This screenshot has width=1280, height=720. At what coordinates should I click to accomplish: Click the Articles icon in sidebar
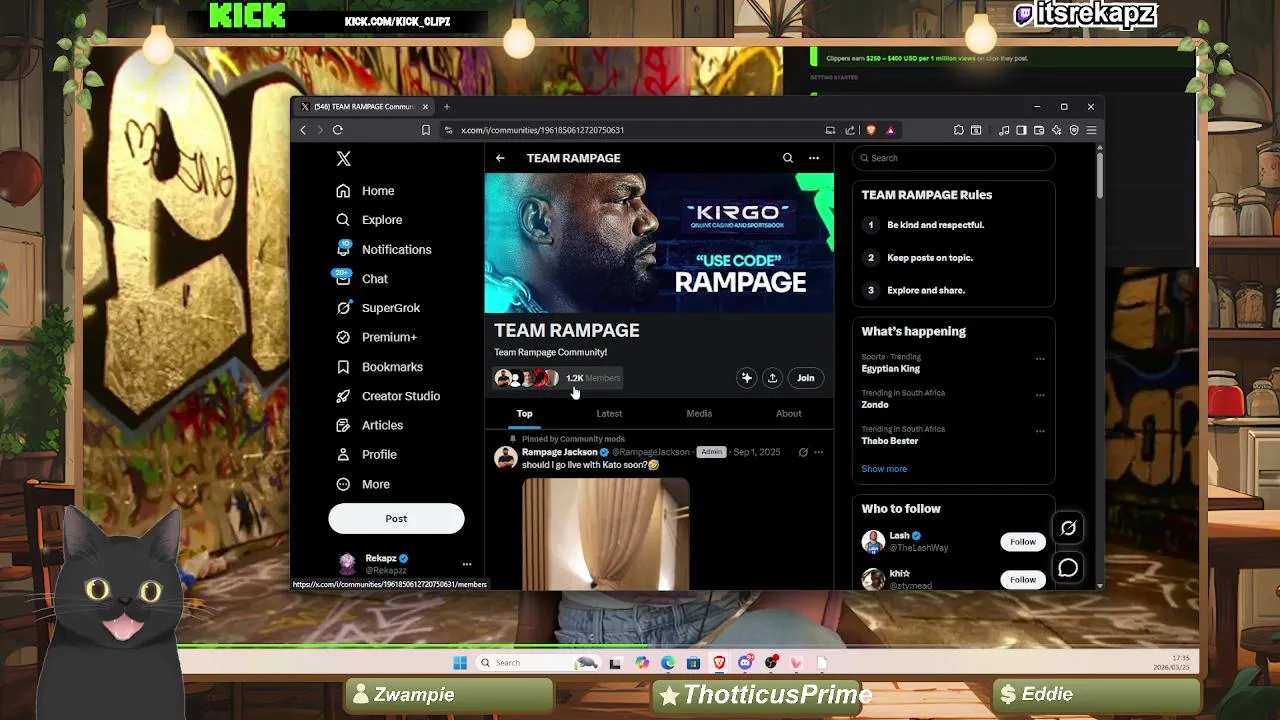coord(343,425)
